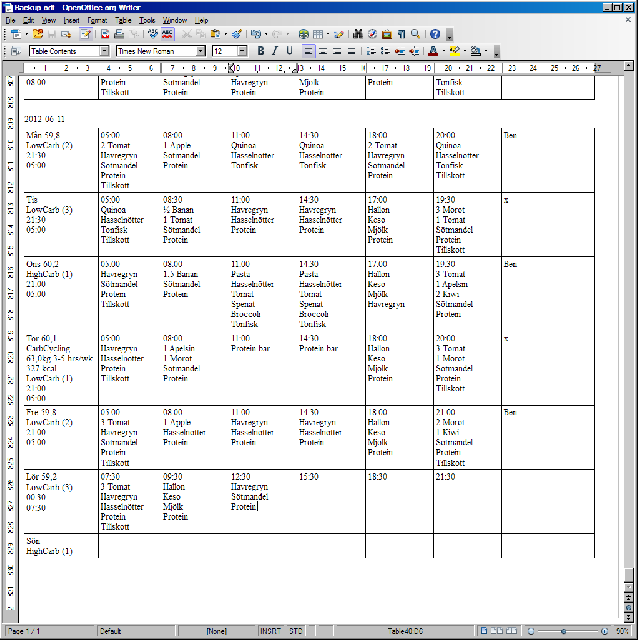This screenshot has width=638, height=640.
Task: Show the Draw functions toolbar
Action: [x=338, y=34]
